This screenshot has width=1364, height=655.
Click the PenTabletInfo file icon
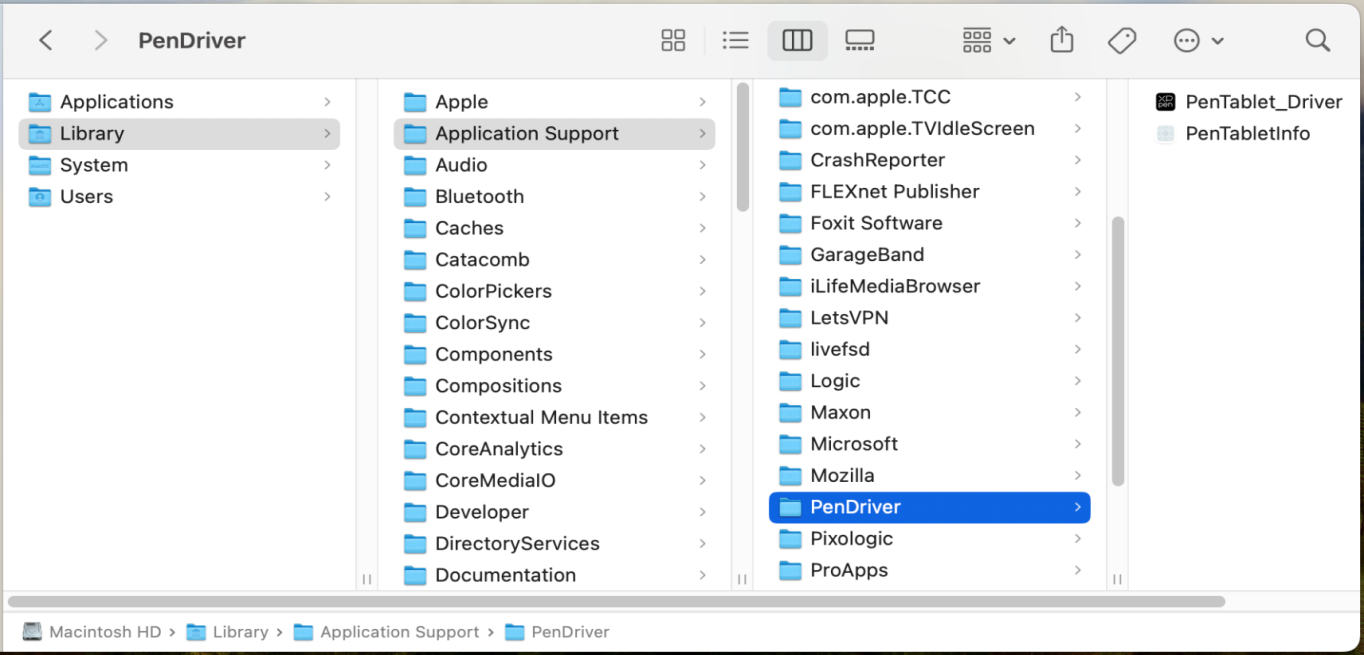coord(1165,133)
